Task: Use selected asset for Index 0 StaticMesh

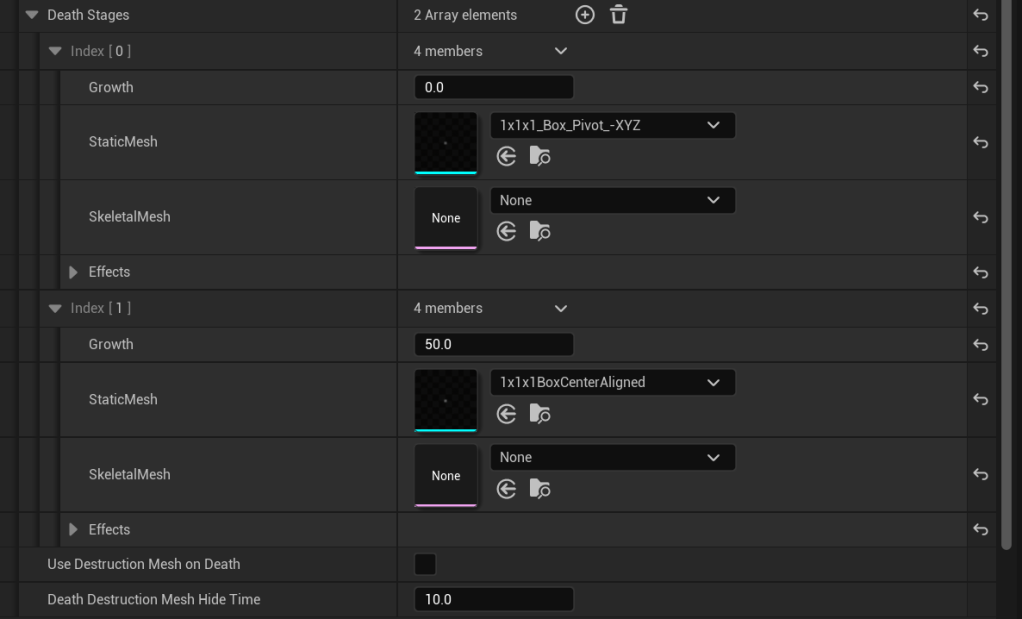Action: (507, 156)
